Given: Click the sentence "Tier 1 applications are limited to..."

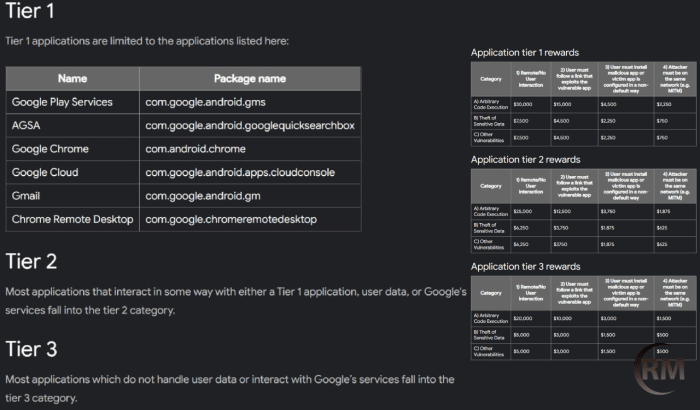Looking at the screenshot, I should [147, 41].
